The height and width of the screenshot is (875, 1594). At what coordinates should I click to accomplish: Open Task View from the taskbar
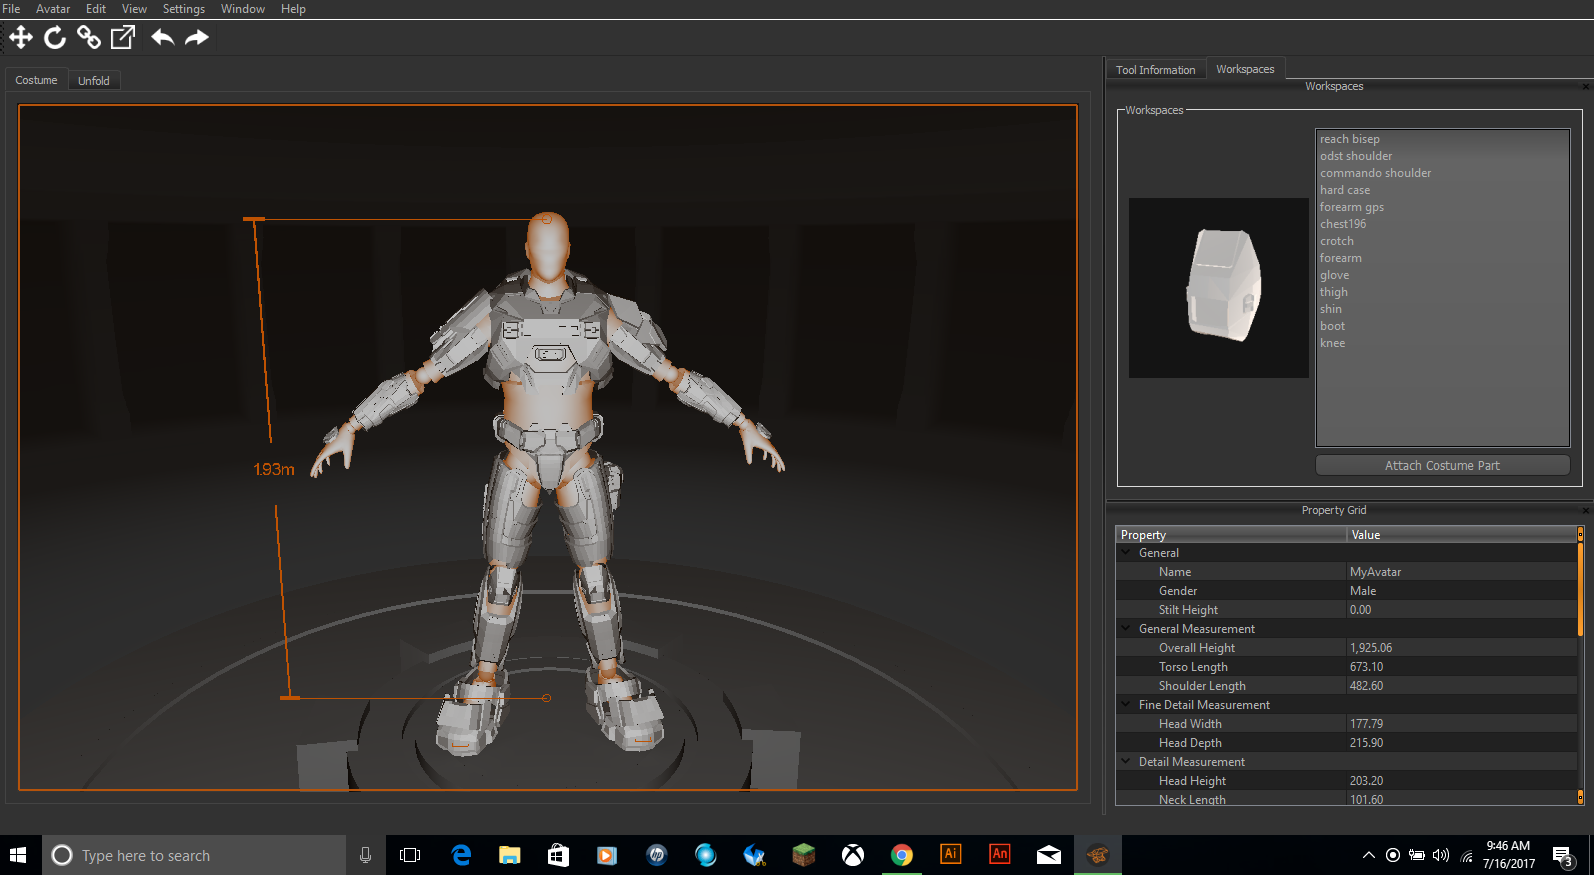410,855
